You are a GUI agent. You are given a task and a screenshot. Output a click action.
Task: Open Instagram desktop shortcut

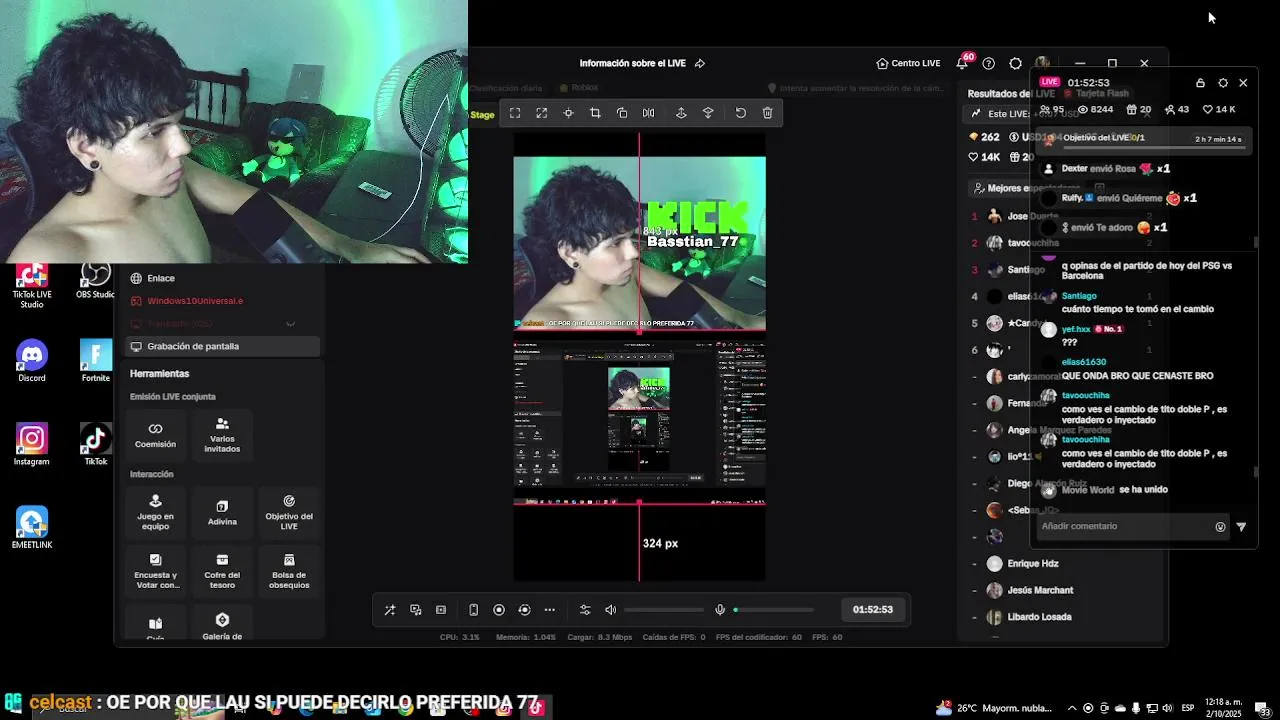pos(32,444)
